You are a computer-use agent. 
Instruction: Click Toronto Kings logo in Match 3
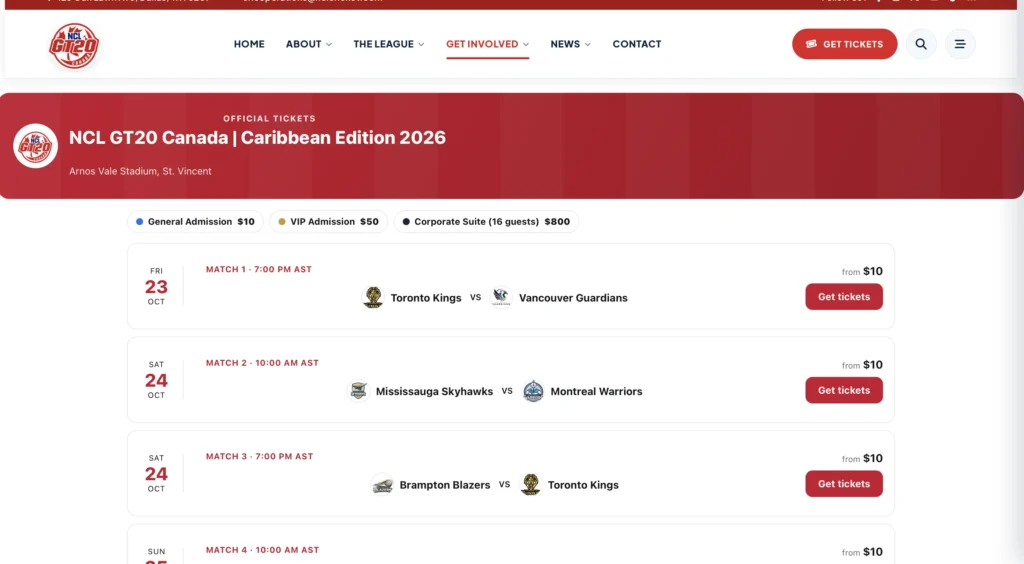tap(530, 485)
